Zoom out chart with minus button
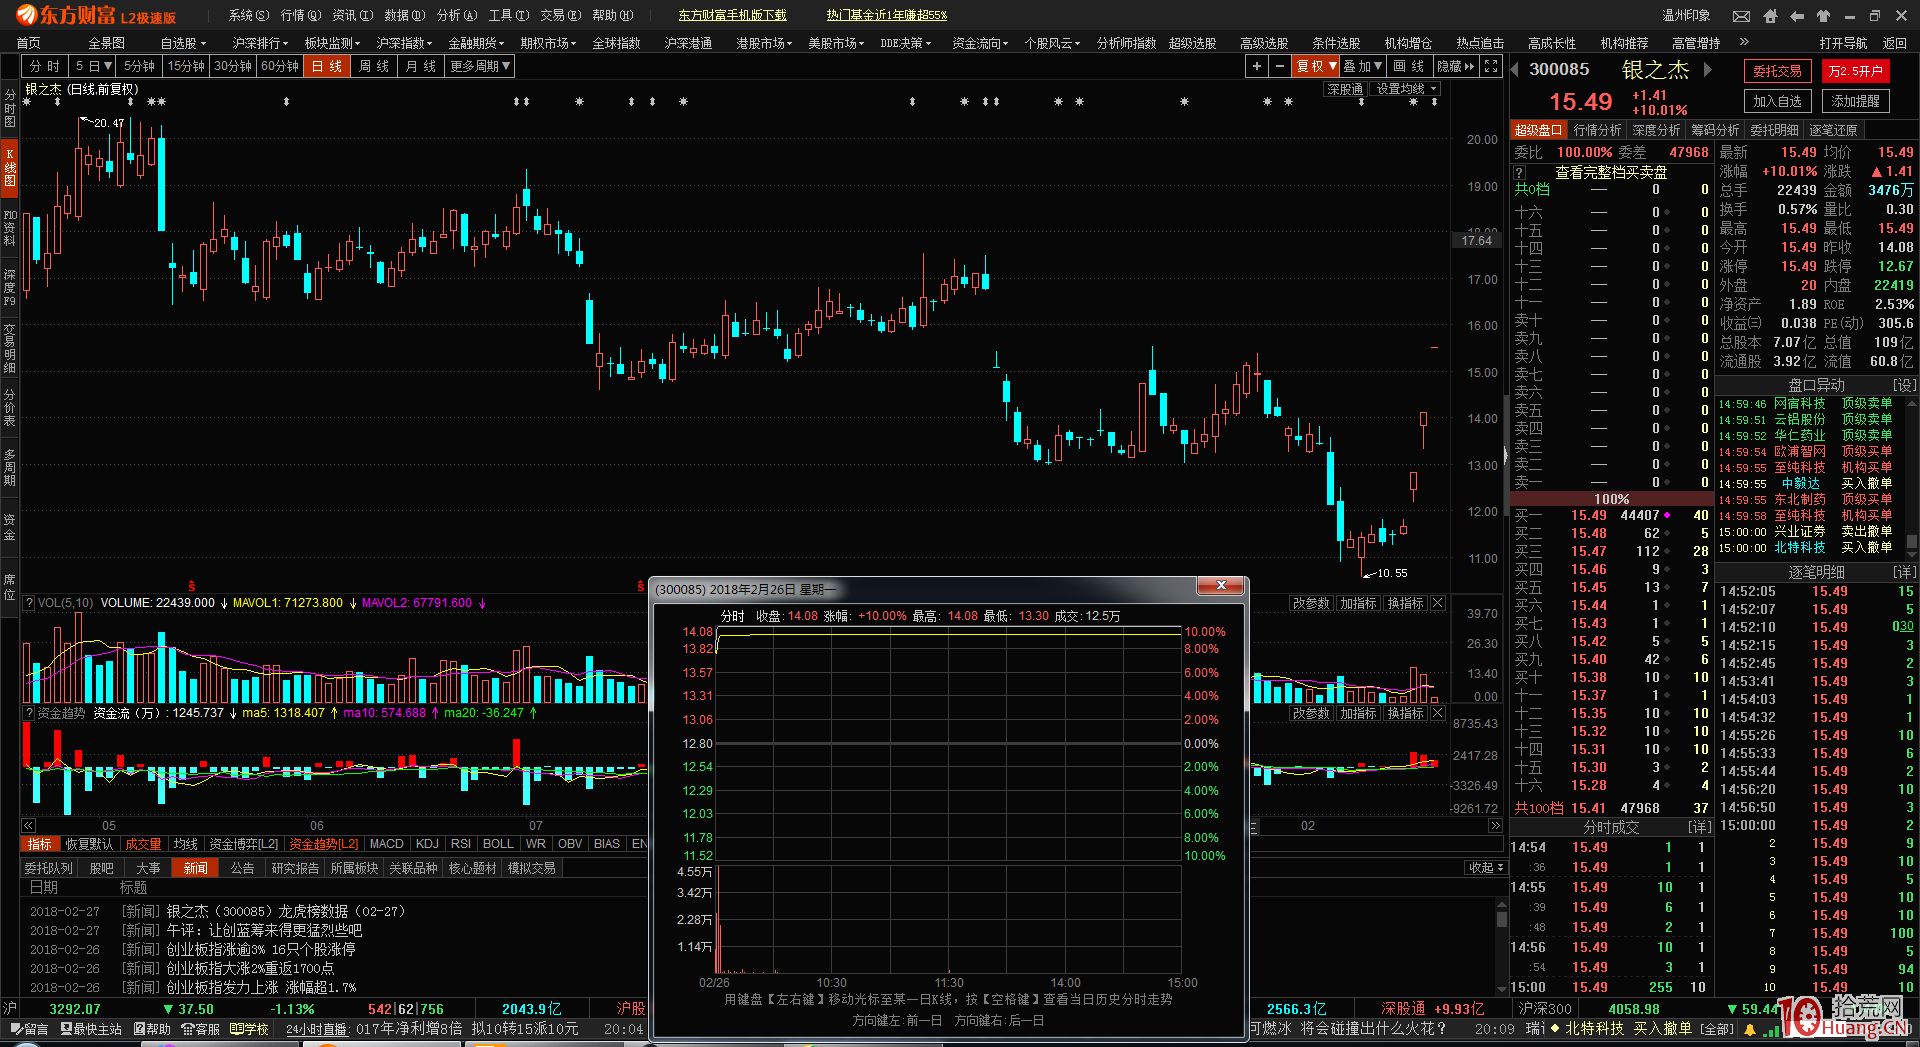Image resolution: width=1920 pixels, height=1047 pixels. (1280, 66)
